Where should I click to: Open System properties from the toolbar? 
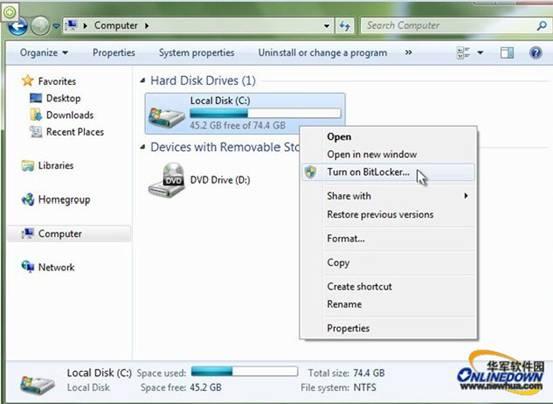196,53
